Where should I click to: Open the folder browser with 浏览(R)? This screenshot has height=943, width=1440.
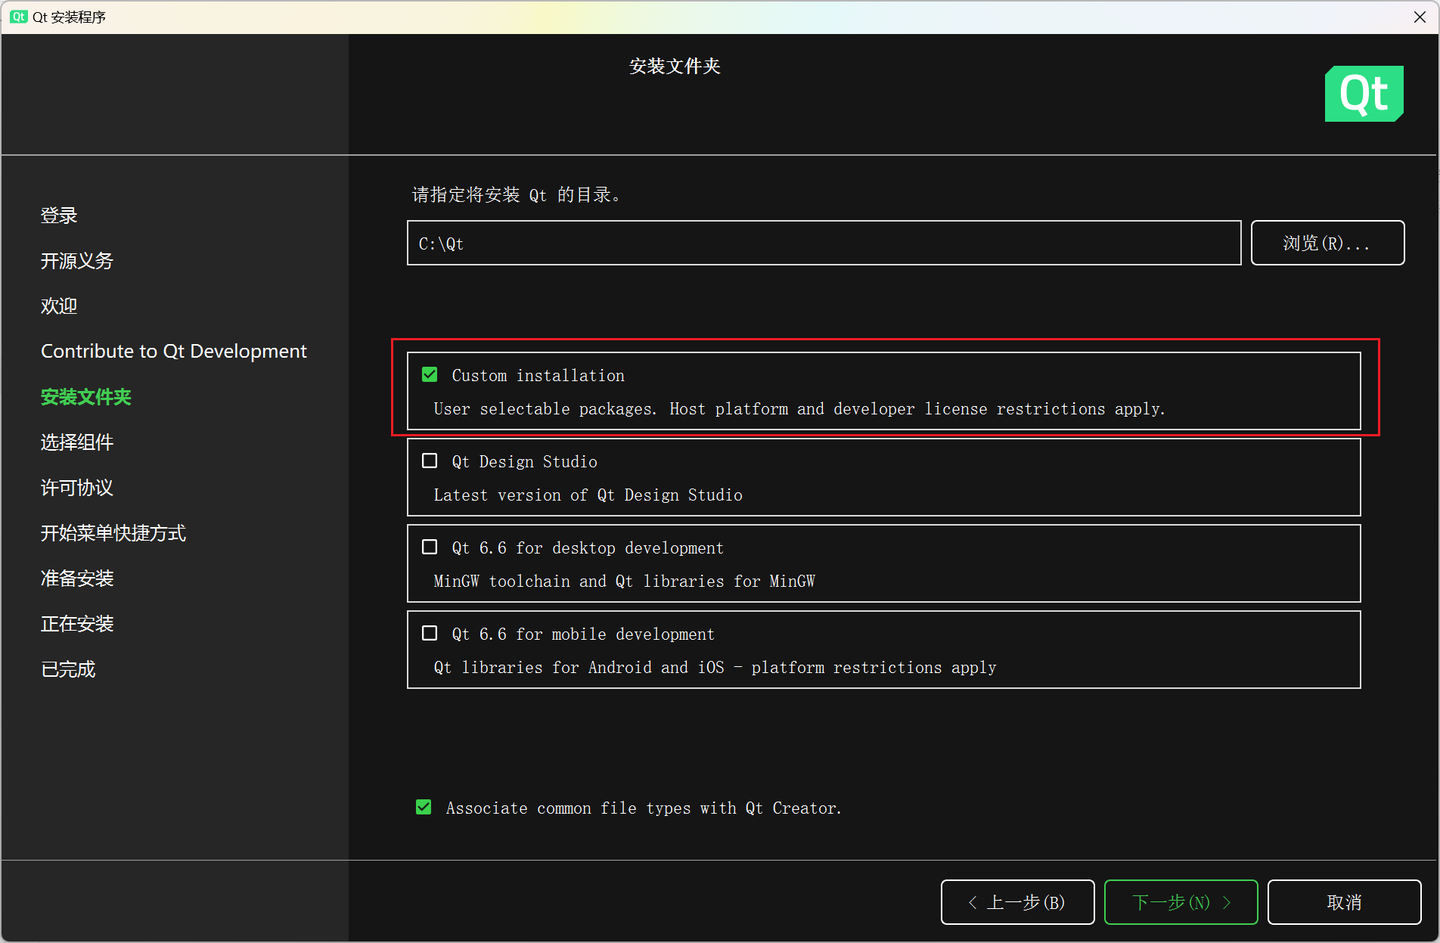pos(1327,242)
